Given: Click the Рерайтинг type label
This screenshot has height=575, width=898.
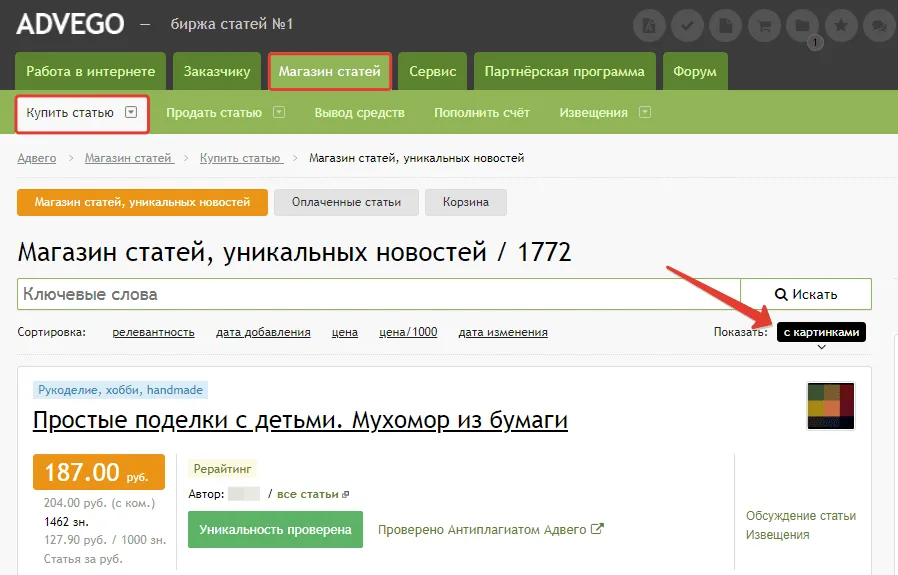Looking at the screenshot, I should pos(222,469).
